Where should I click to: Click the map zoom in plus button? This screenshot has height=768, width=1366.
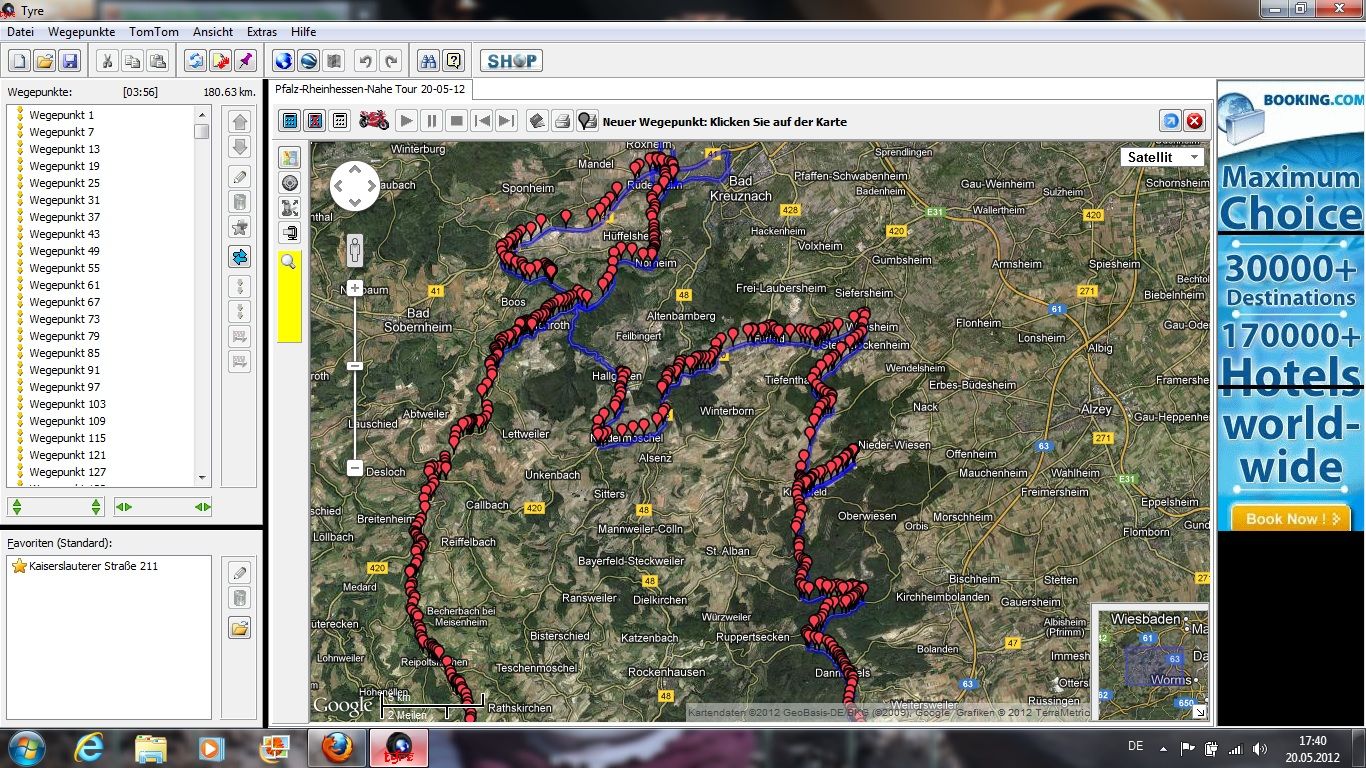pos(354,288)
